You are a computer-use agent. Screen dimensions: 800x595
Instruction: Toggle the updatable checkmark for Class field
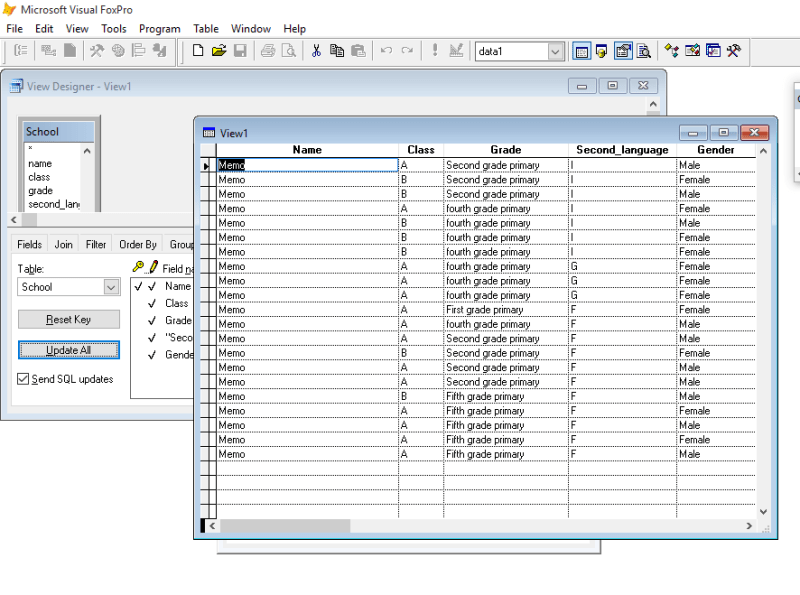click(152, 304)
